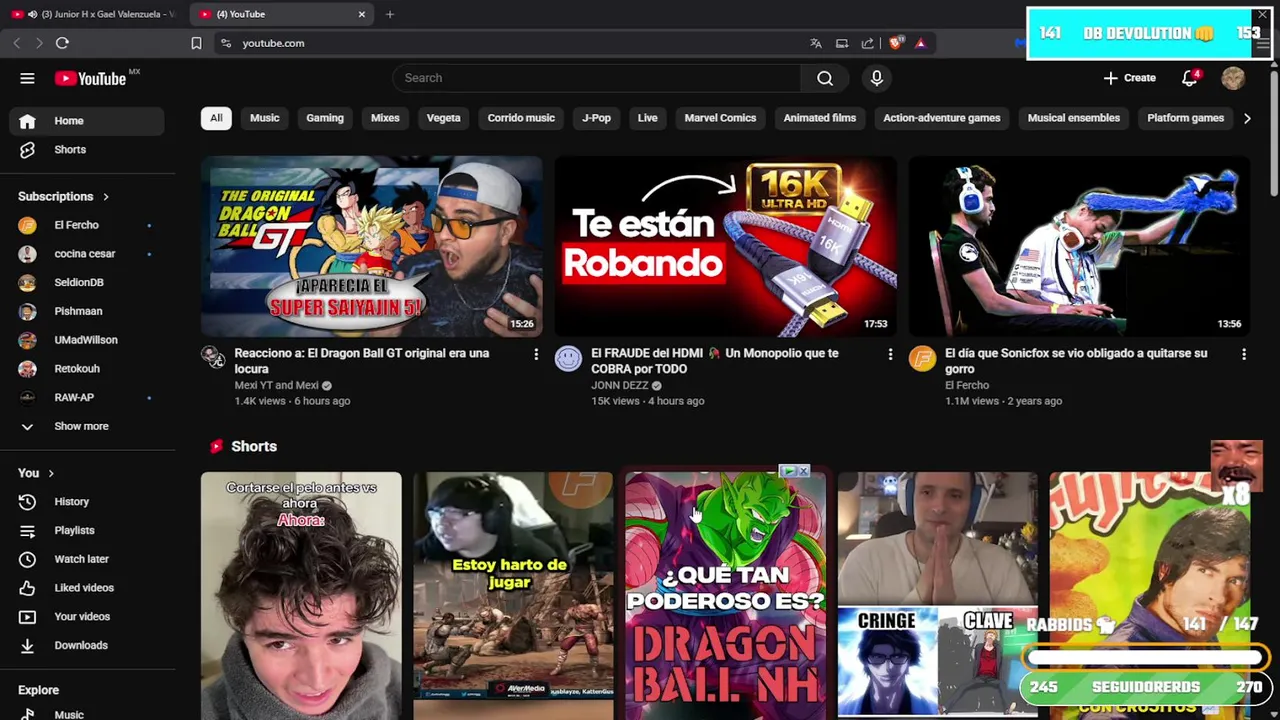The width and height of the screenshot is (1280, 720).
Task: Open the You section chevron
Action: [50, 473]
